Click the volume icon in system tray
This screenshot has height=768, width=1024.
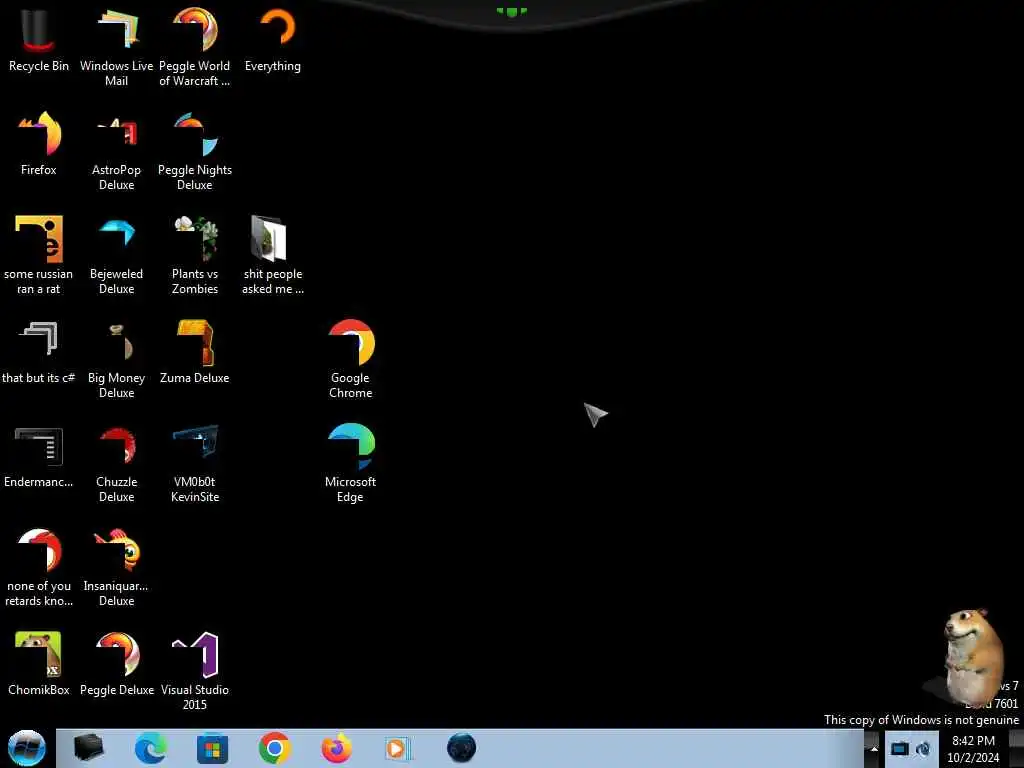923,748
